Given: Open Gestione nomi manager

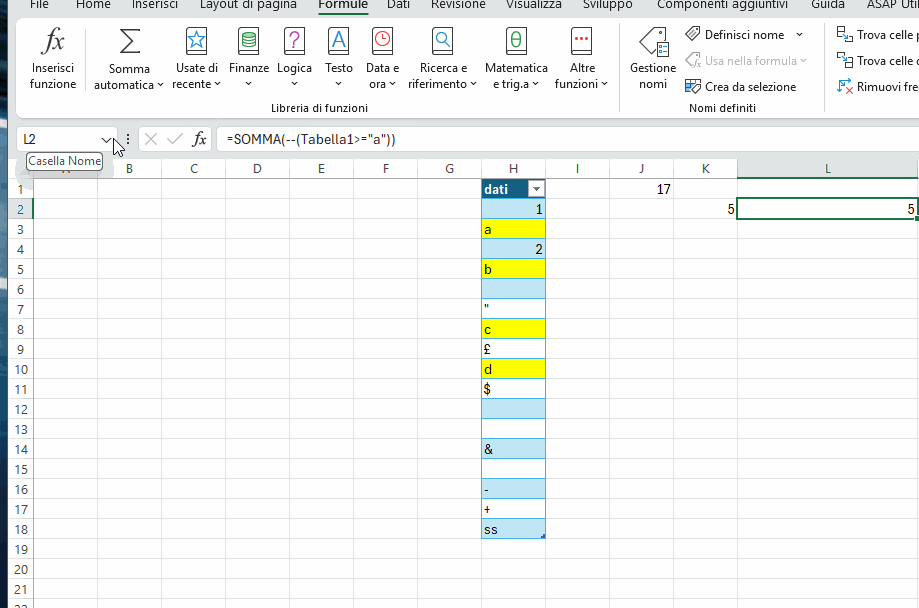Looking at the screenshot, I should coord(653,59).
